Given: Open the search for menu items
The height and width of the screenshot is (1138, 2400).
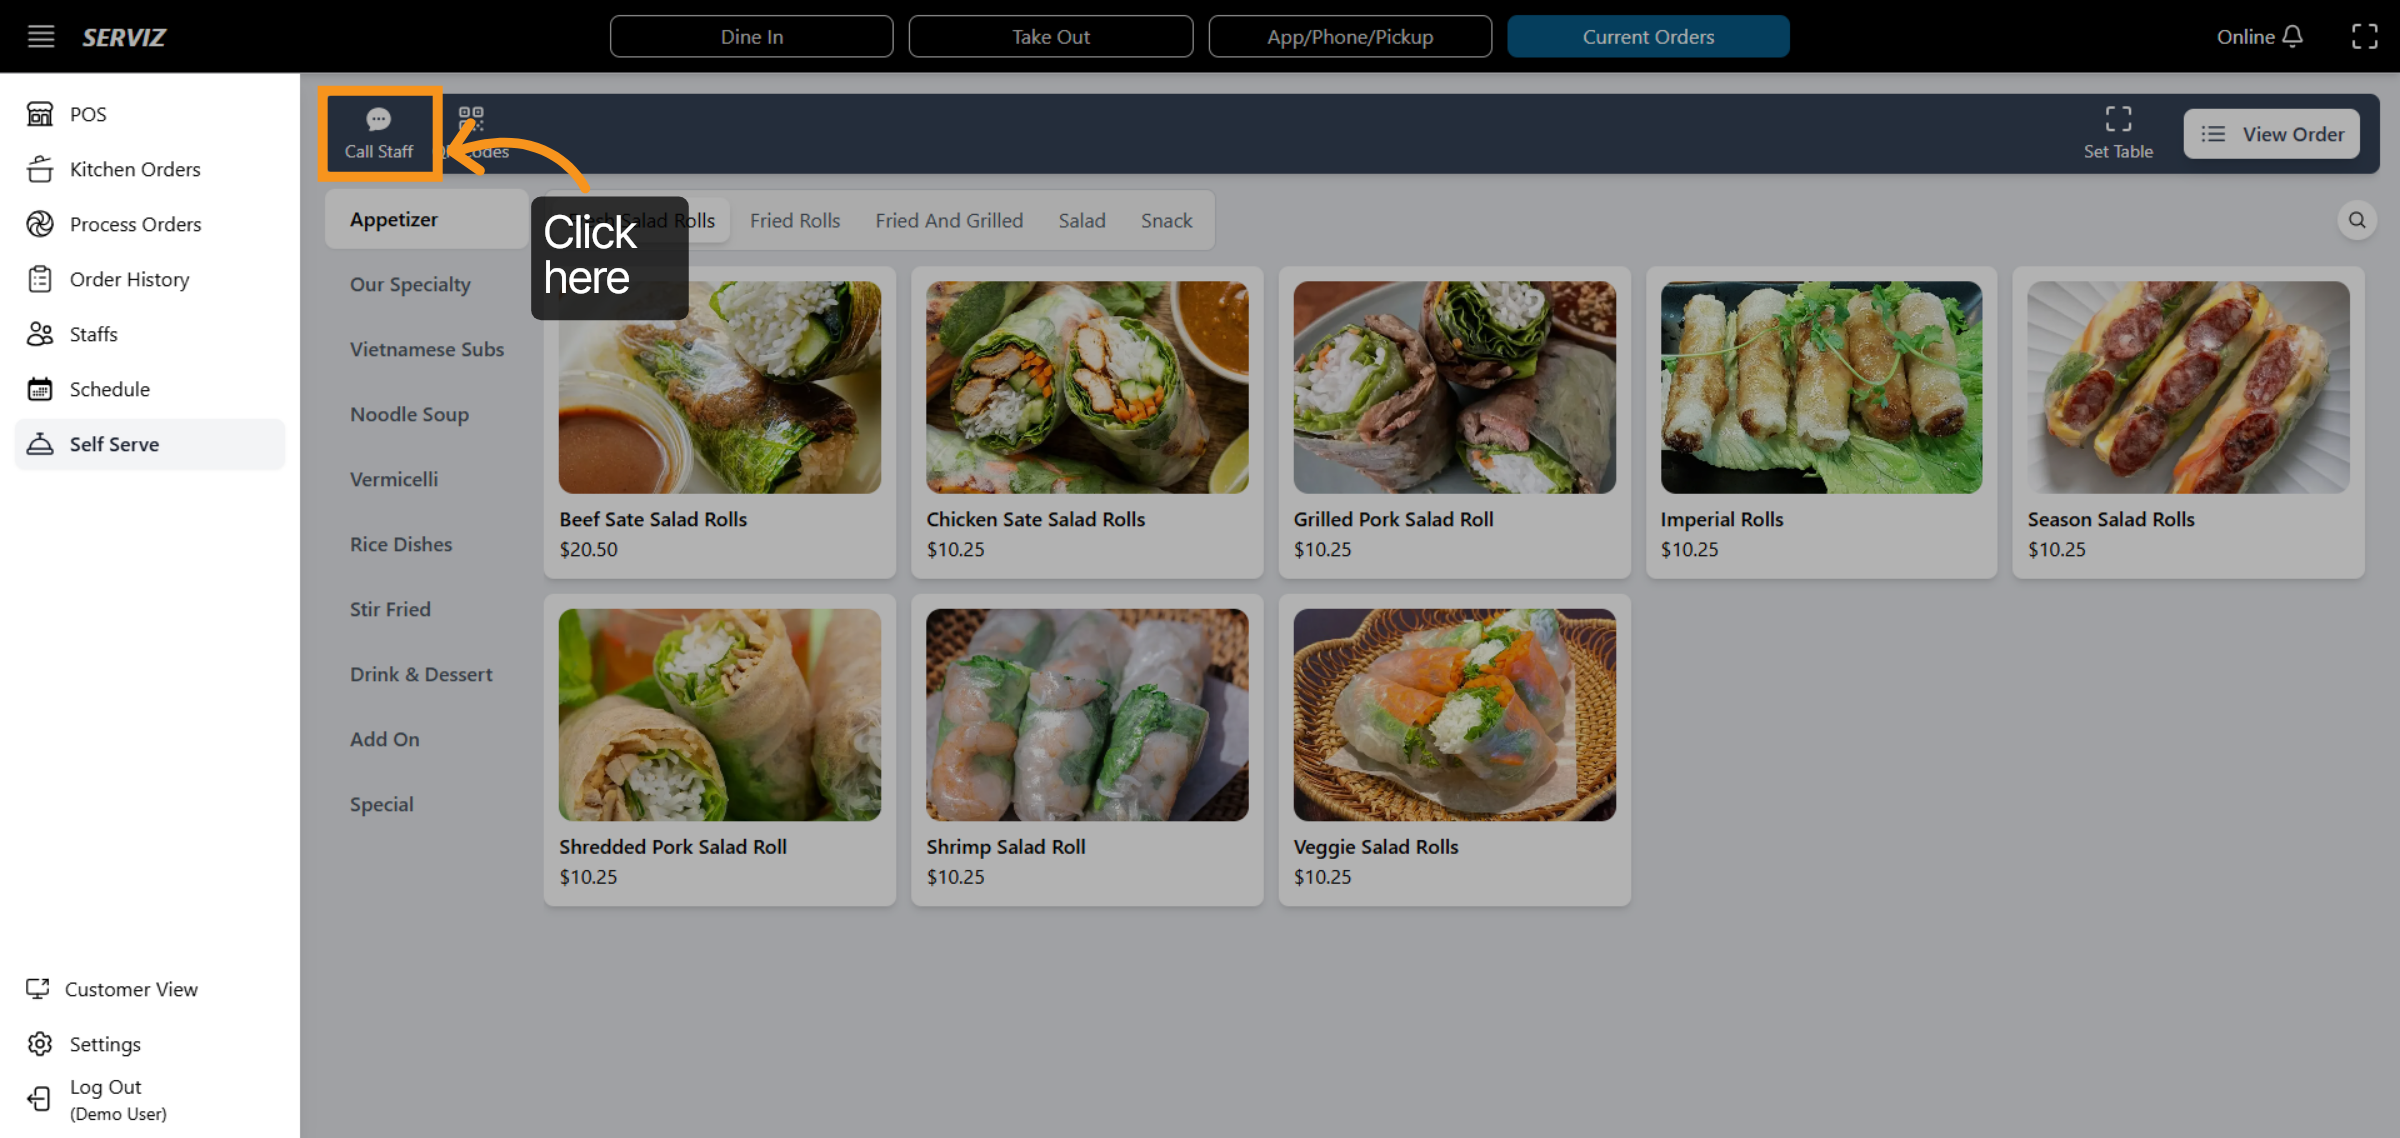Looking at the screenshot, I should click(2357, 220).
